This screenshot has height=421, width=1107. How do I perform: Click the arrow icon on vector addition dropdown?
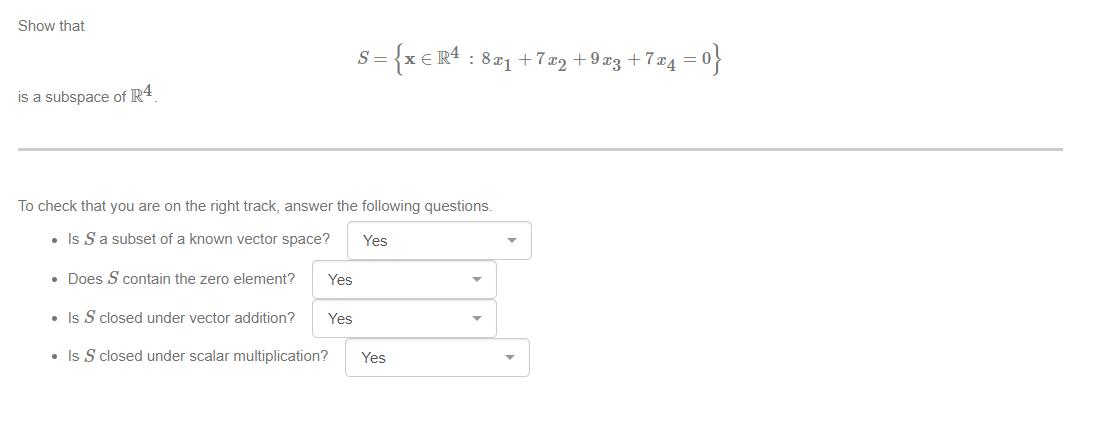[x=477, y=319]
